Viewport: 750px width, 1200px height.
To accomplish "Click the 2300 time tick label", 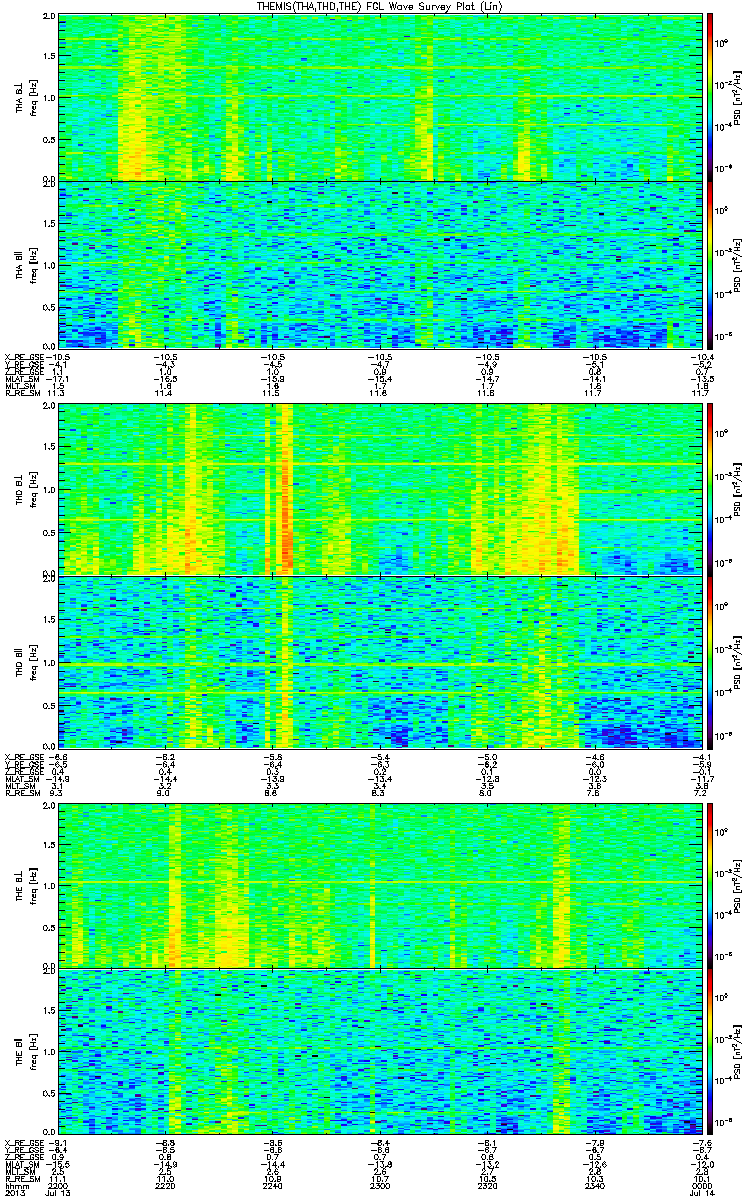I will pos(379,1187).
